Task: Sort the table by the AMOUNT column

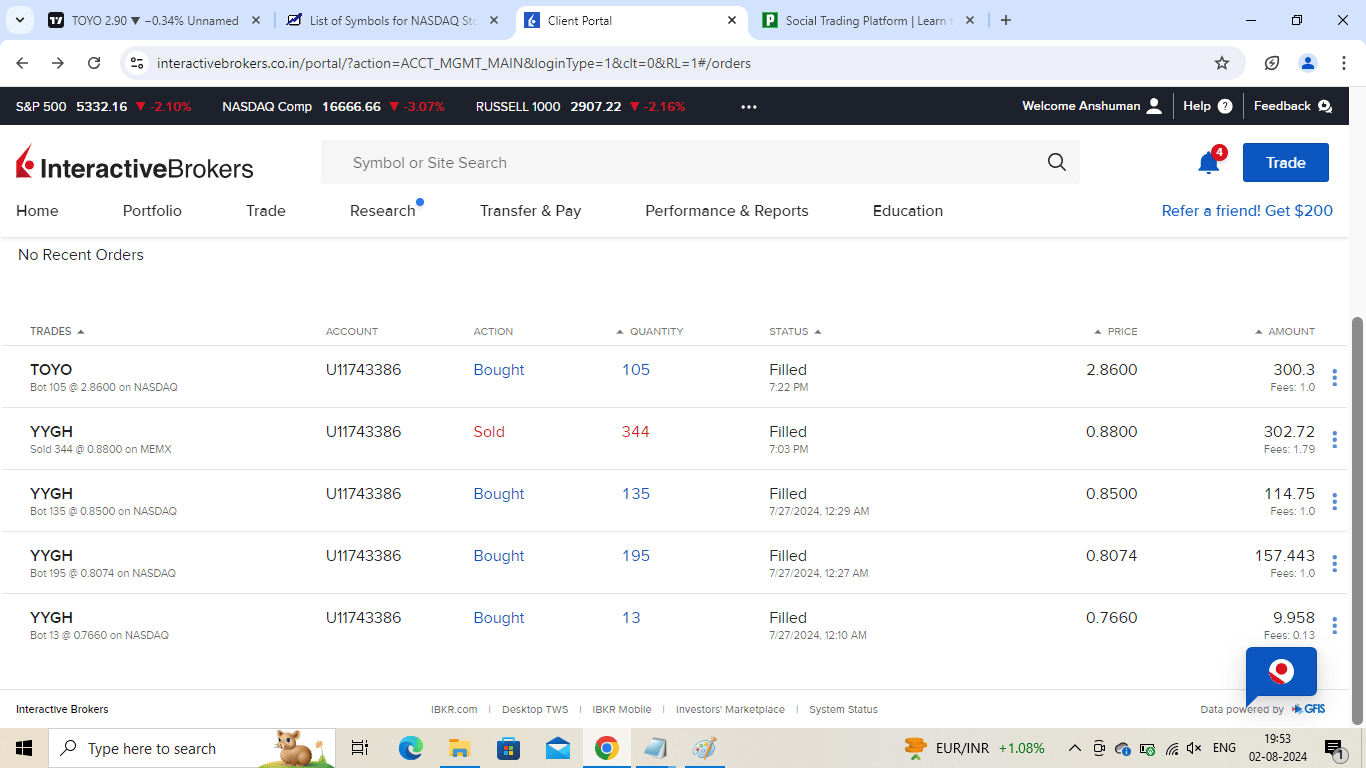Action: tap(1285, 332)
